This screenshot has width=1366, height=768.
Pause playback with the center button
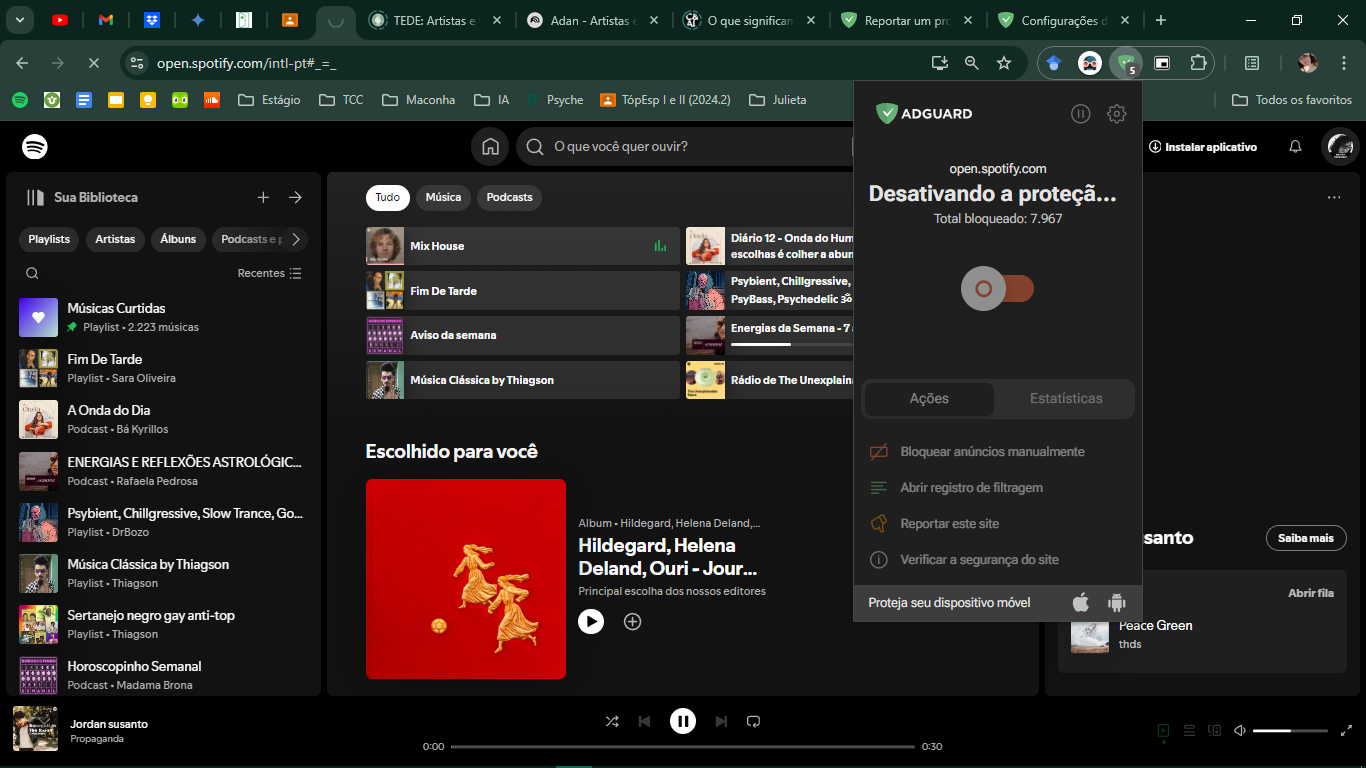coord(683,721)
